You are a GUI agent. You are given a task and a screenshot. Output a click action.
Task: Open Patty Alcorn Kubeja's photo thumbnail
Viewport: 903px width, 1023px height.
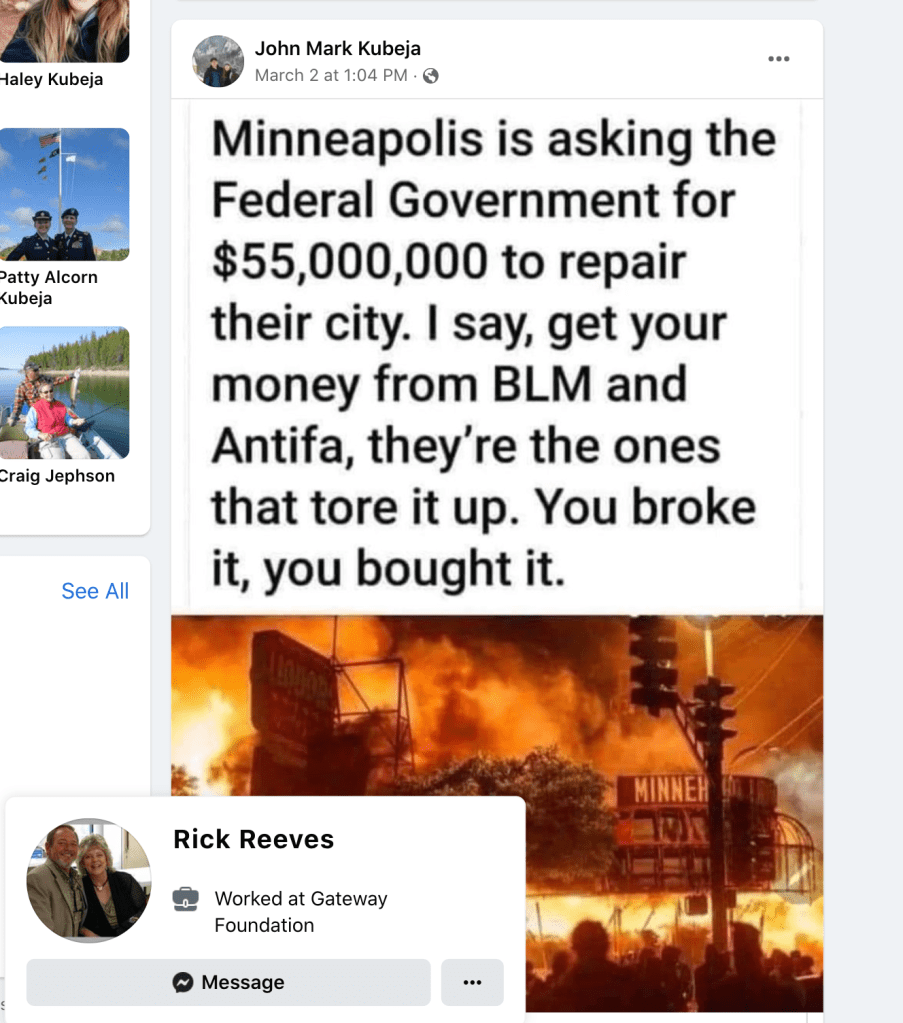[64, 194]
